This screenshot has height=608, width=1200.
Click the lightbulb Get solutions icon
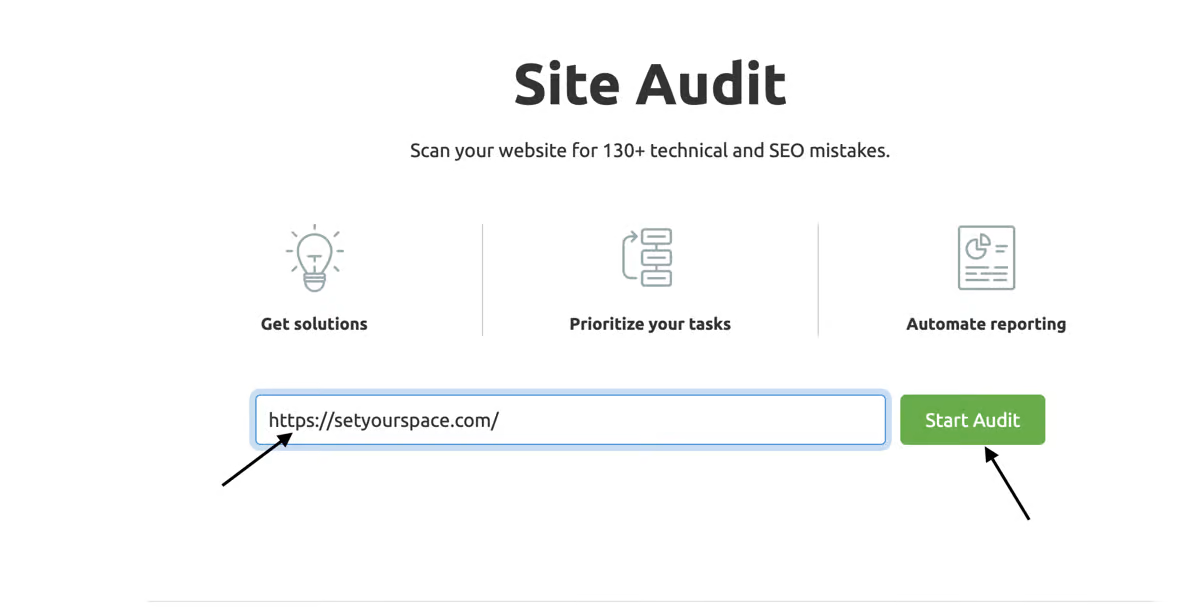[314, 258]
